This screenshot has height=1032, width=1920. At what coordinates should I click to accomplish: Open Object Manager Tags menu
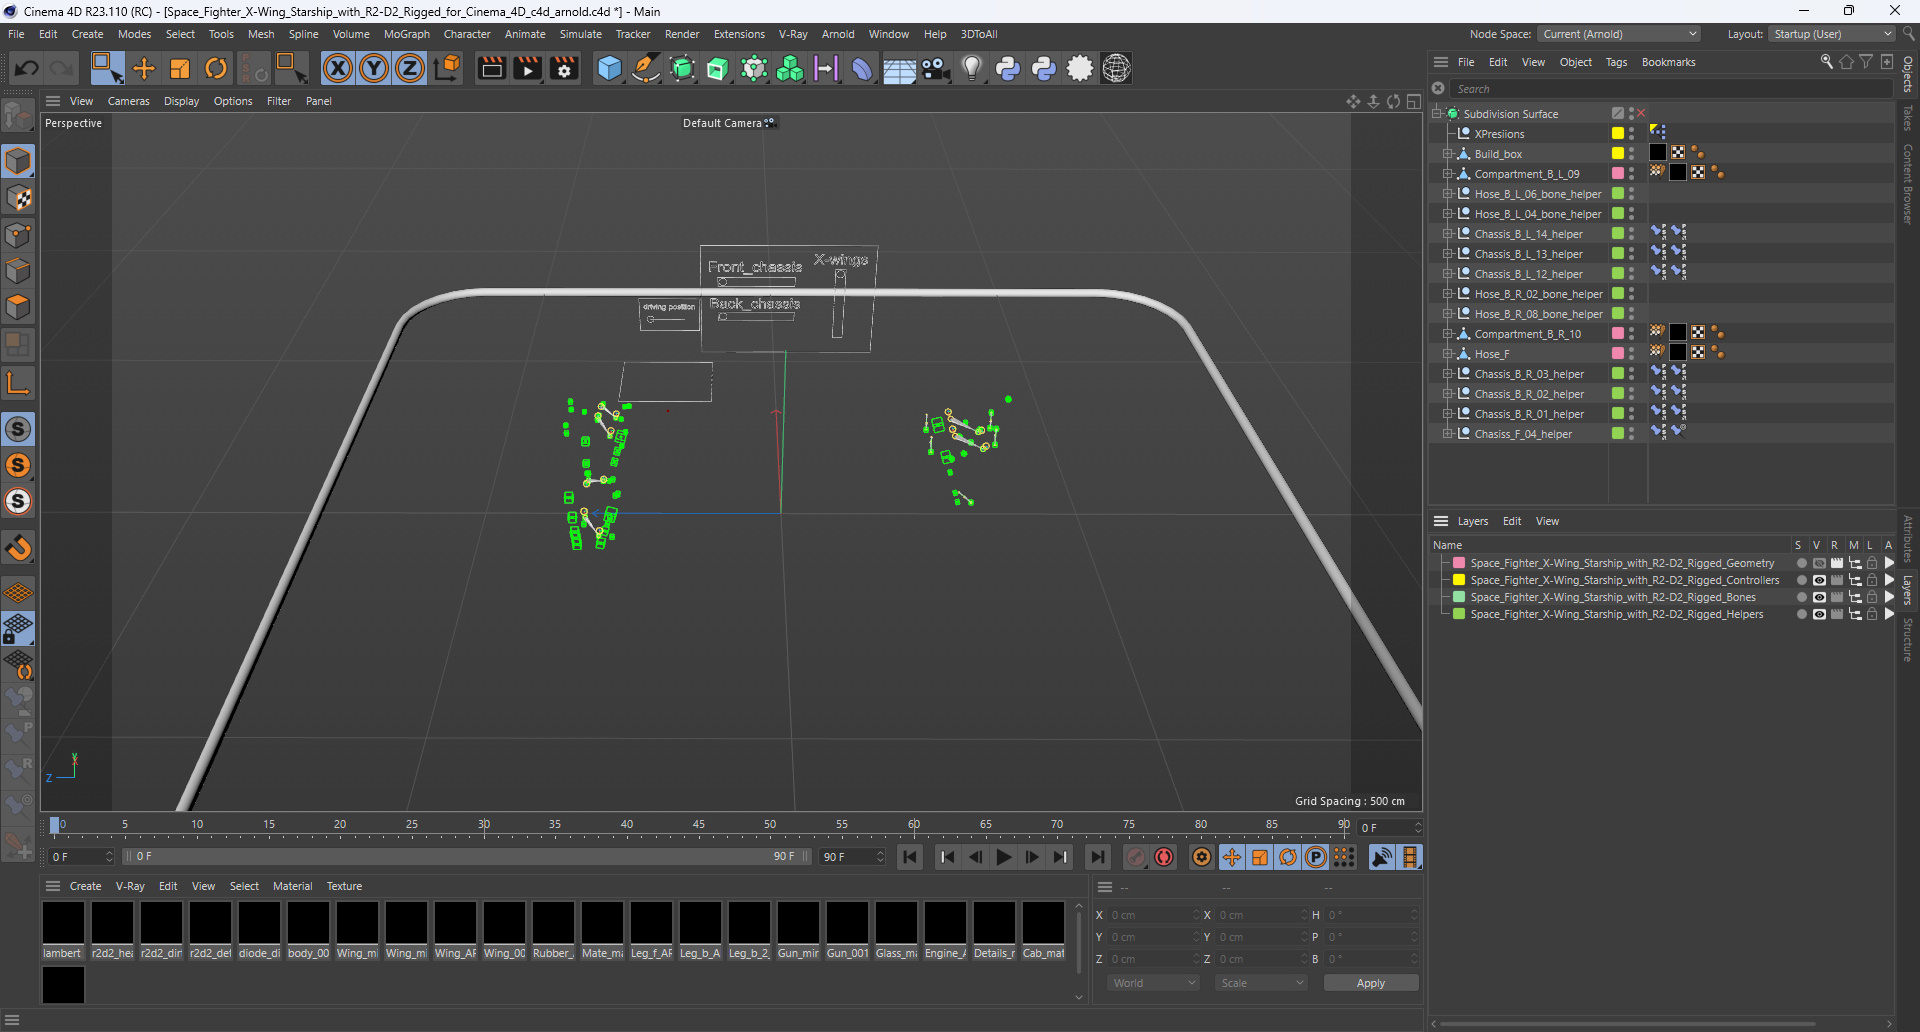[x=1616, y=62]
